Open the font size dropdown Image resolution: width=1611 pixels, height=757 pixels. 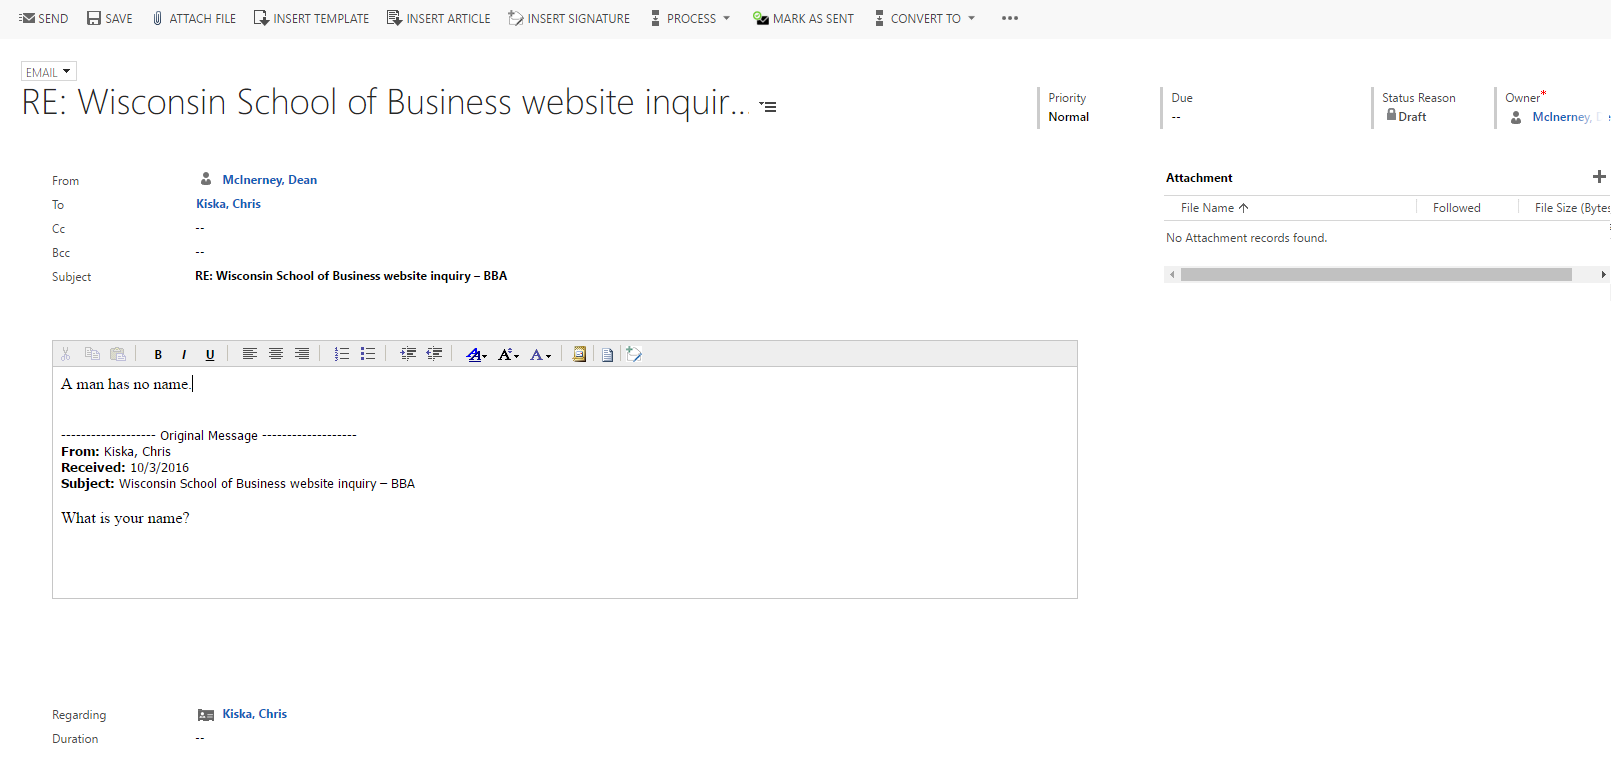pos(508,354)
